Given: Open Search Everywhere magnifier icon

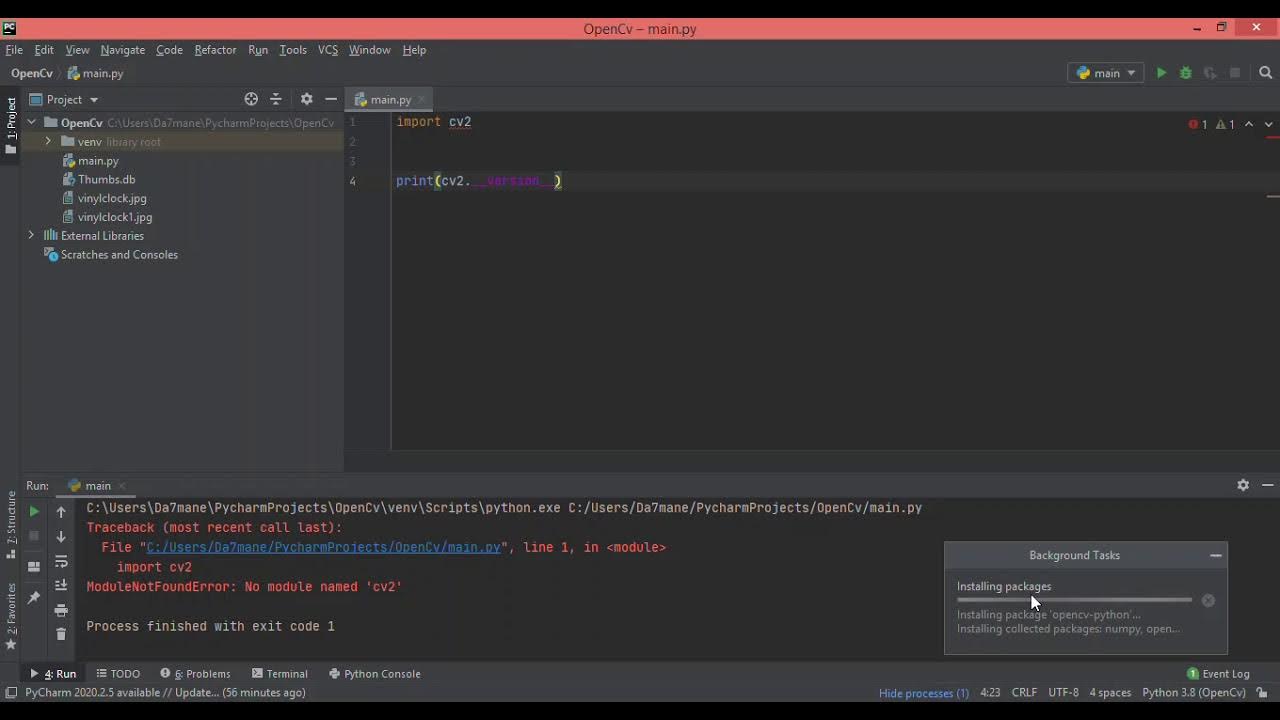Looking at the screenshot, I should 1265,73.
